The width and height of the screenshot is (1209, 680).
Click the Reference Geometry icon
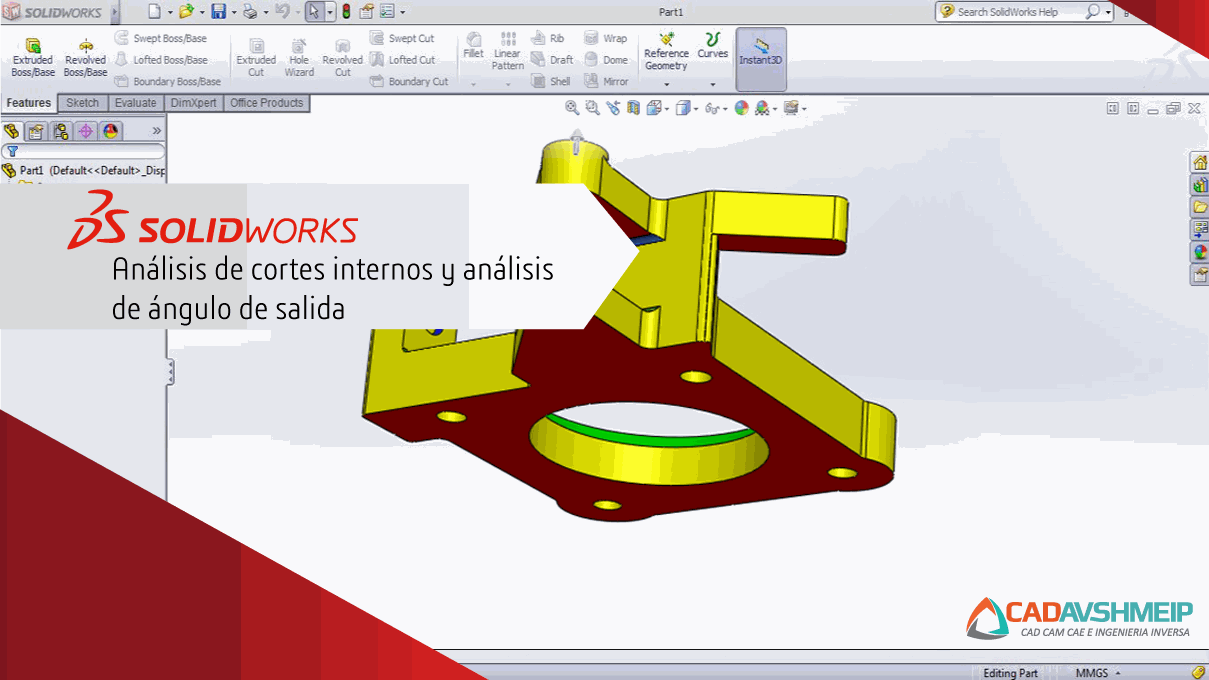tap(666, 52)
